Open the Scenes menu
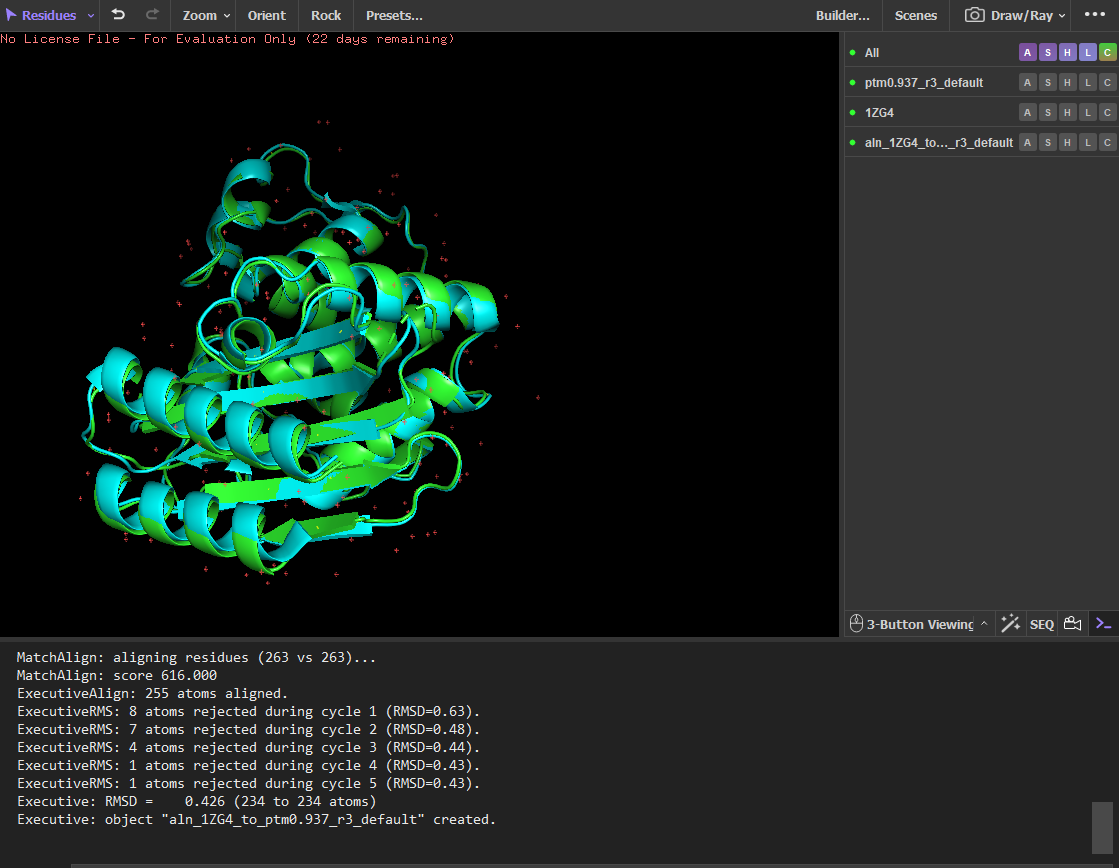This screenshot has width=1119, height=868. point(915,15)
